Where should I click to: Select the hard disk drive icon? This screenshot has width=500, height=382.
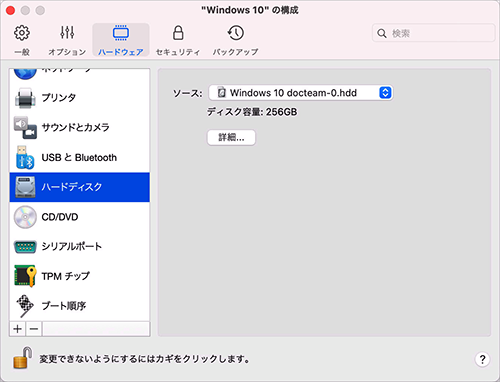click(x=25, y=187)
